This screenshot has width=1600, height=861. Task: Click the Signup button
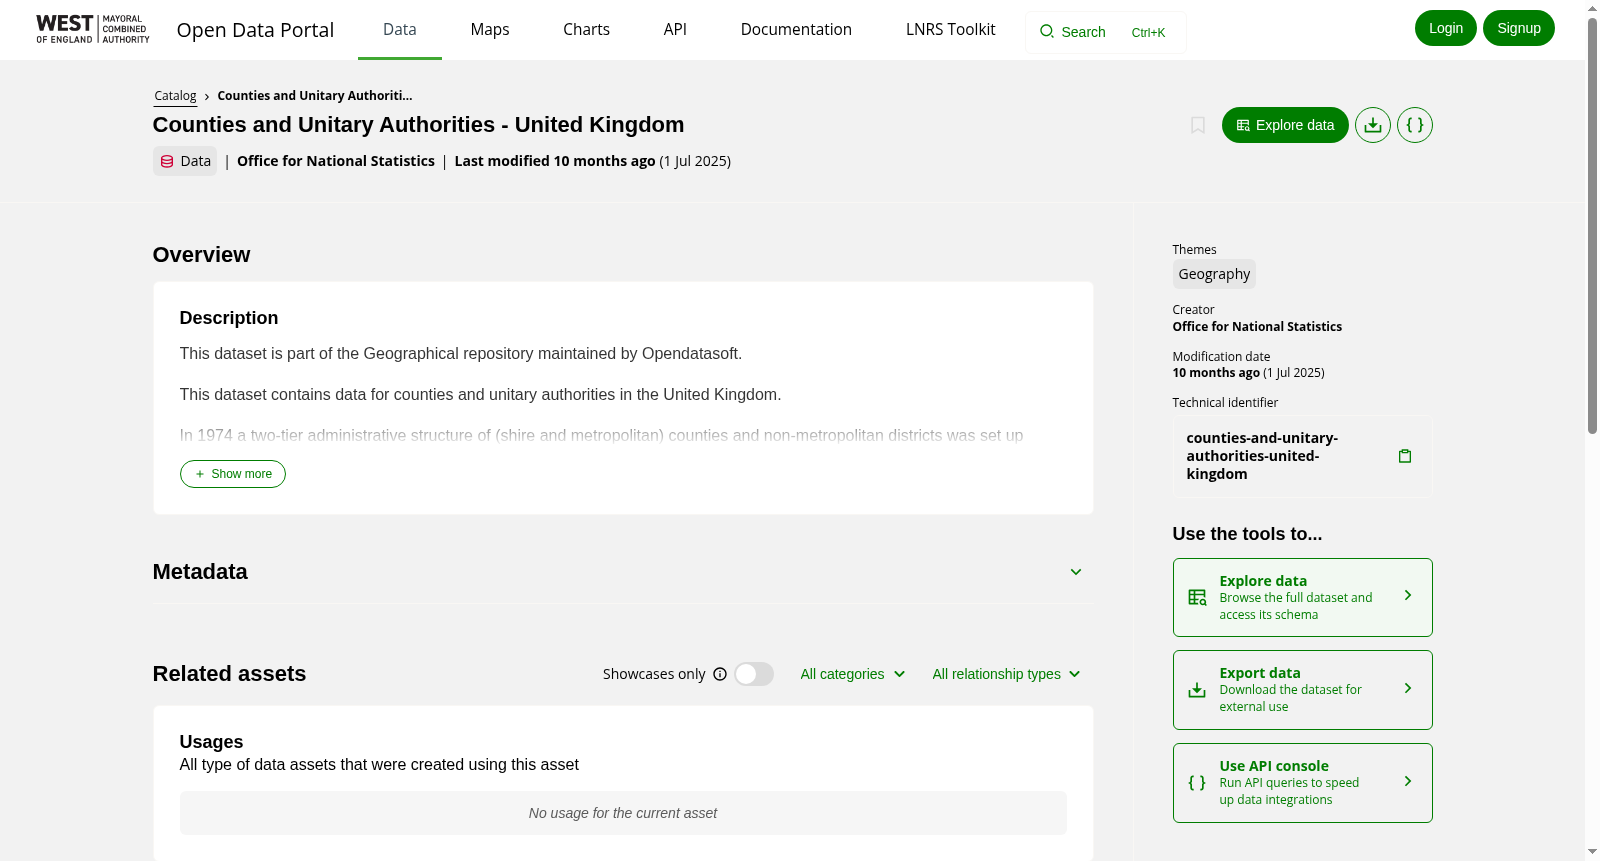click(x=1519, y=28)
